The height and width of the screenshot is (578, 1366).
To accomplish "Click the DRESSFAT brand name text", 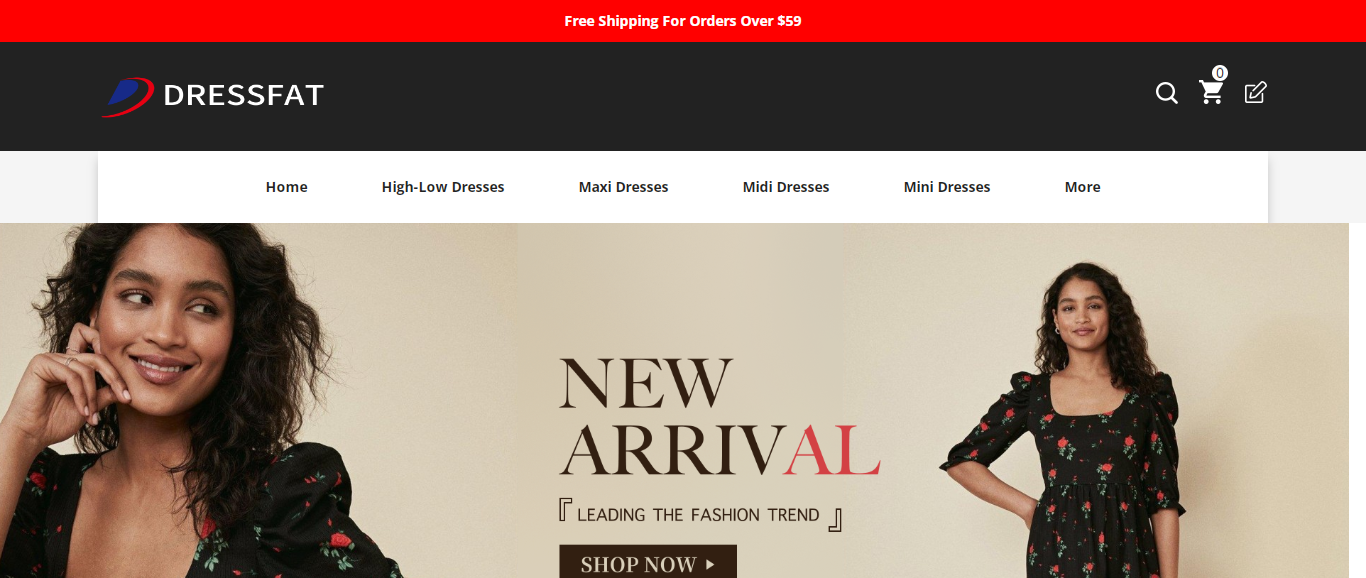I will pos(243,95).
